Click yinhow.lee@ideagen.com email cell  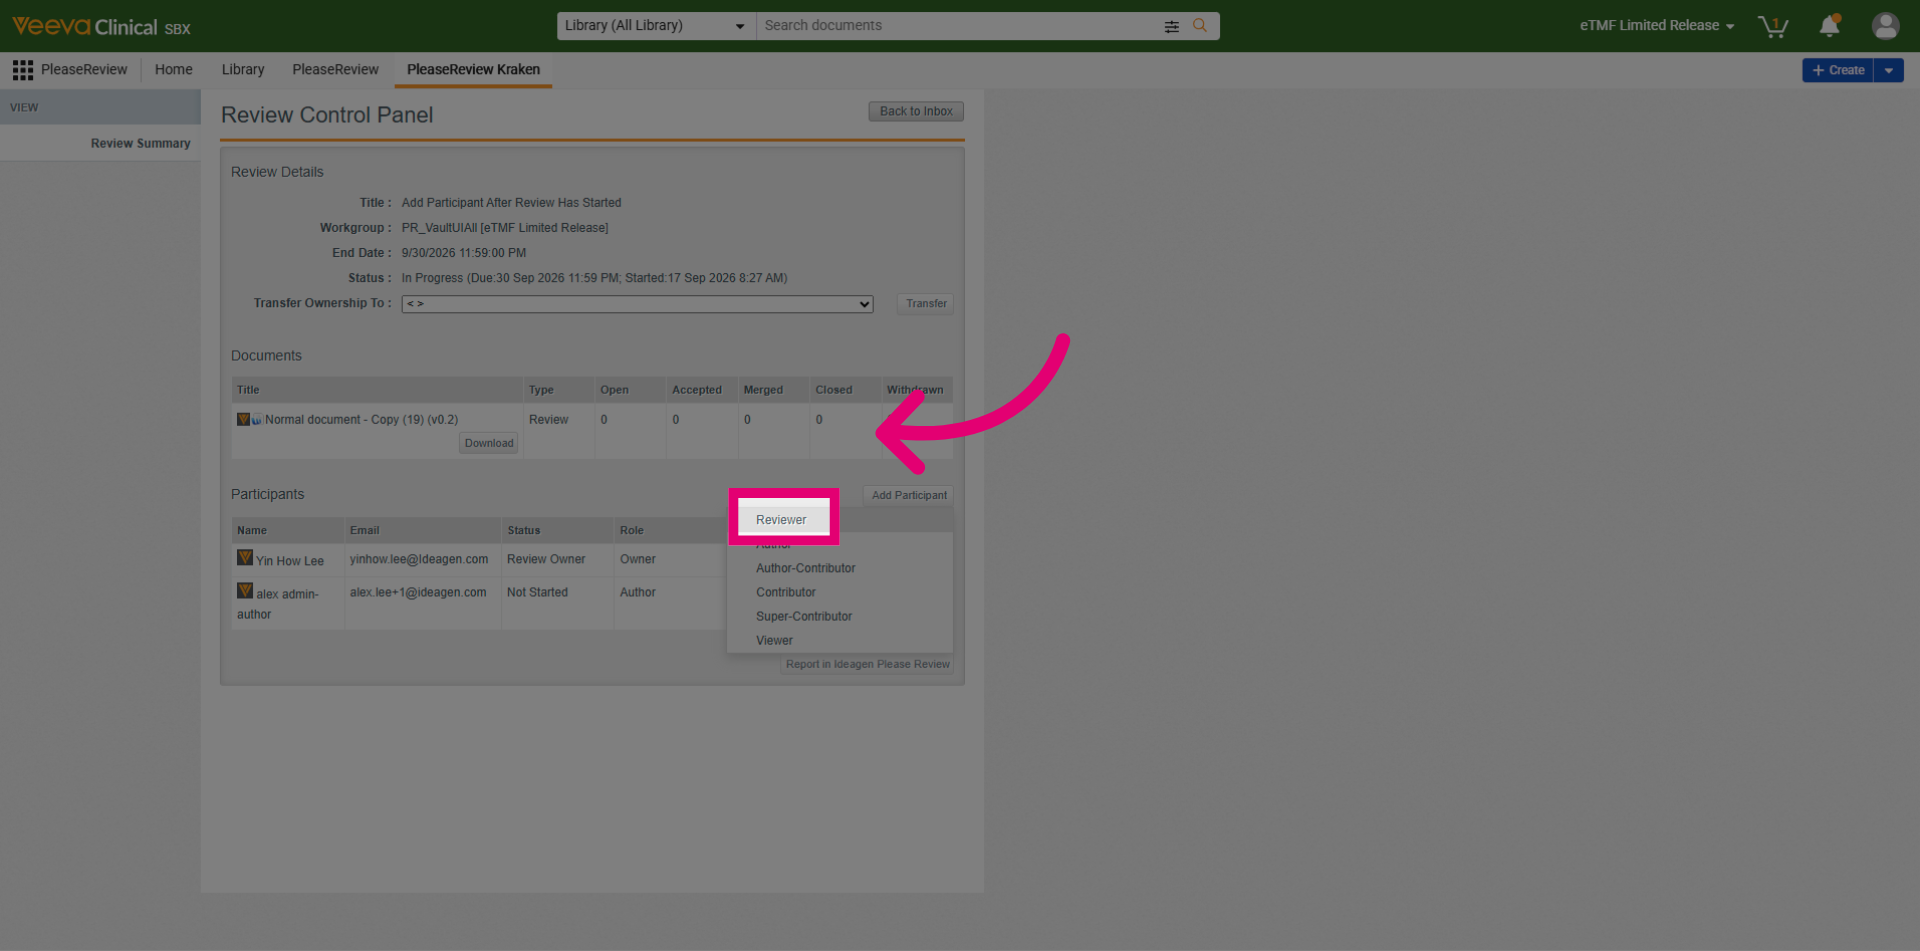[419, 560]
